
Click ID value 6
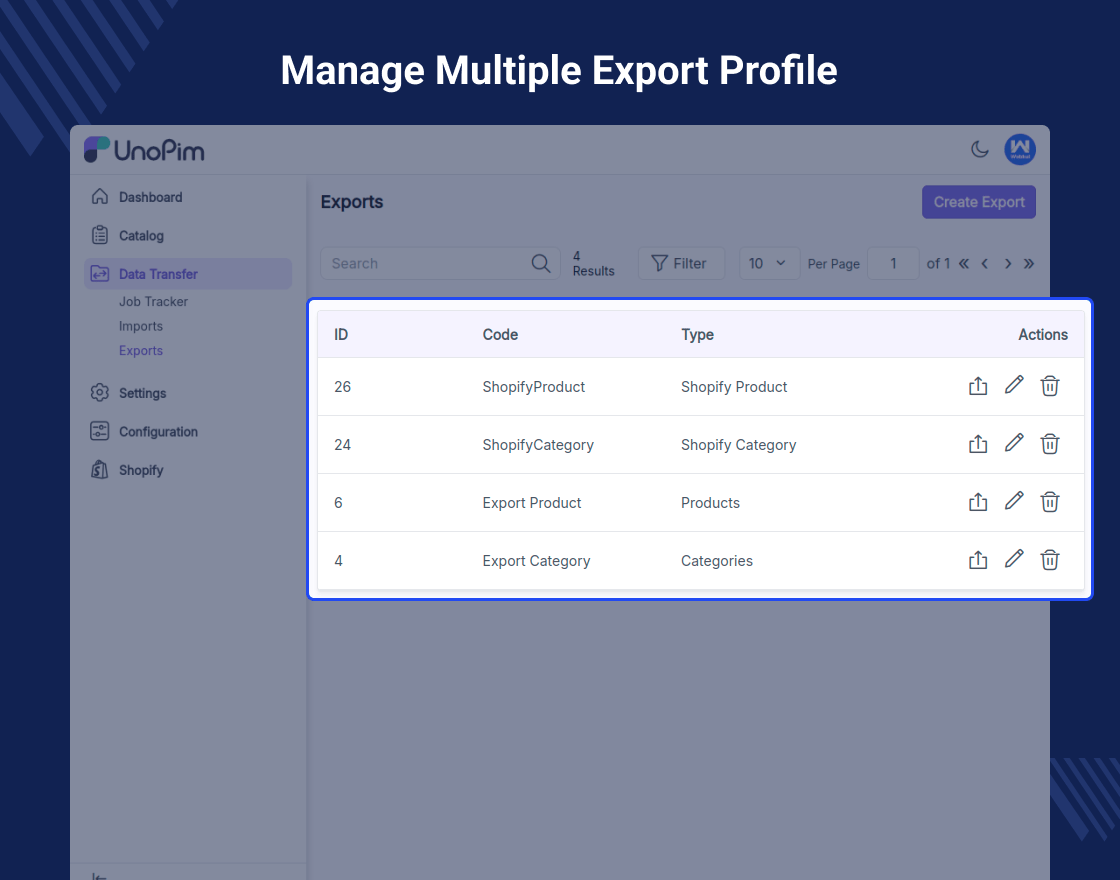click(x=338, y=502)
